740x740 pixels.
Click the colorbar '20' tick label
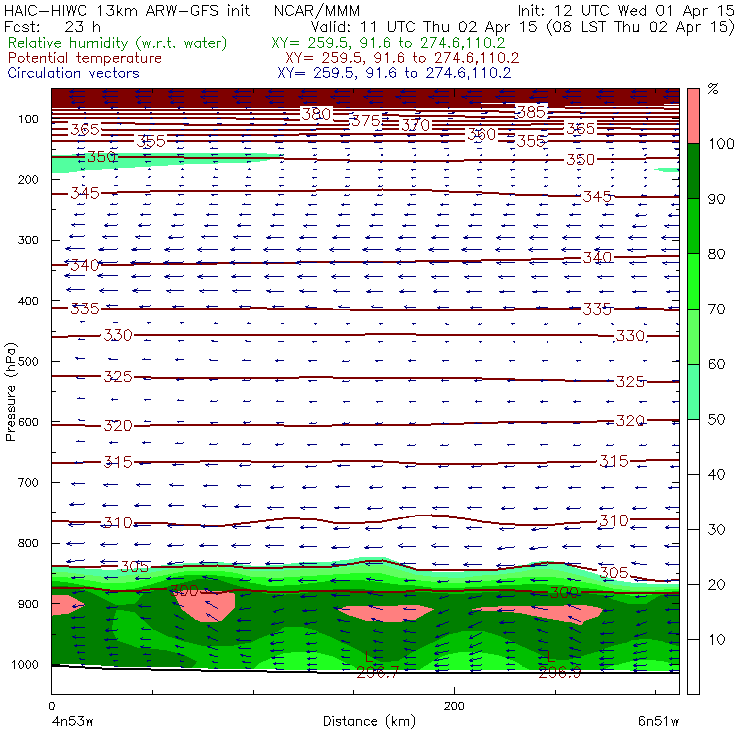[x=716, y=585]
